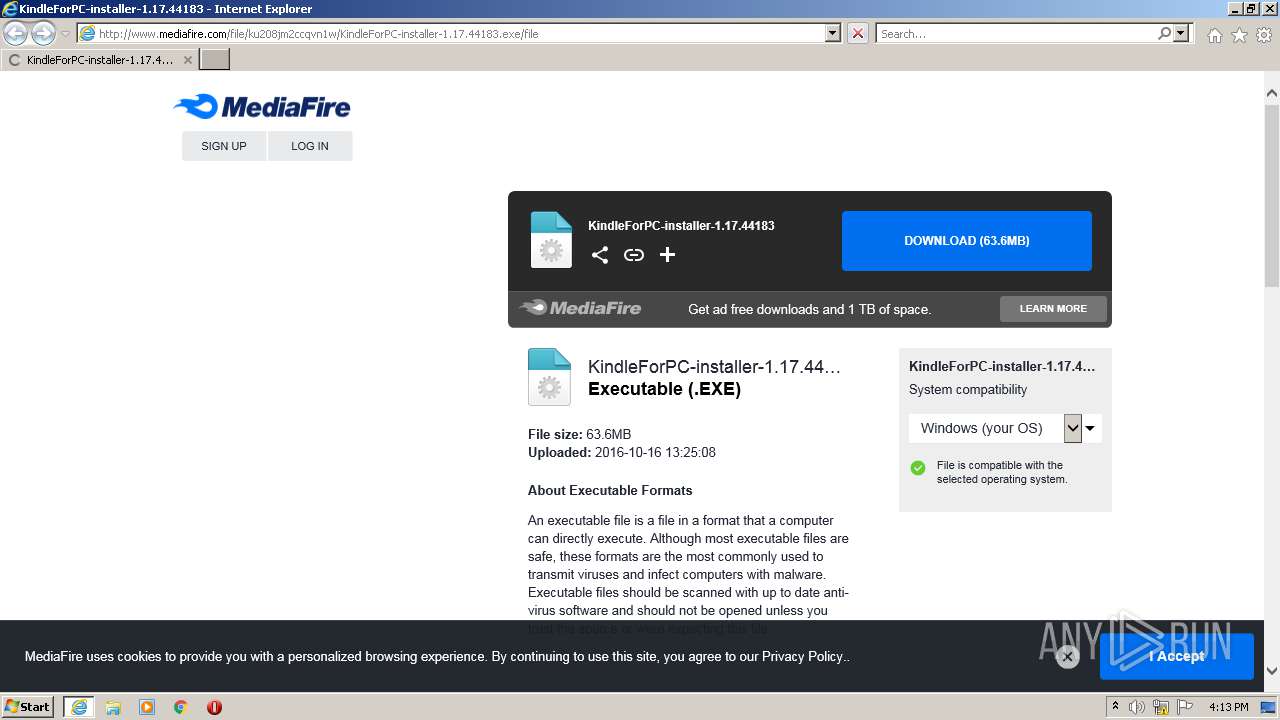Click 'Get ad free downloads and 1 TB' text

[x=809, y=309]
